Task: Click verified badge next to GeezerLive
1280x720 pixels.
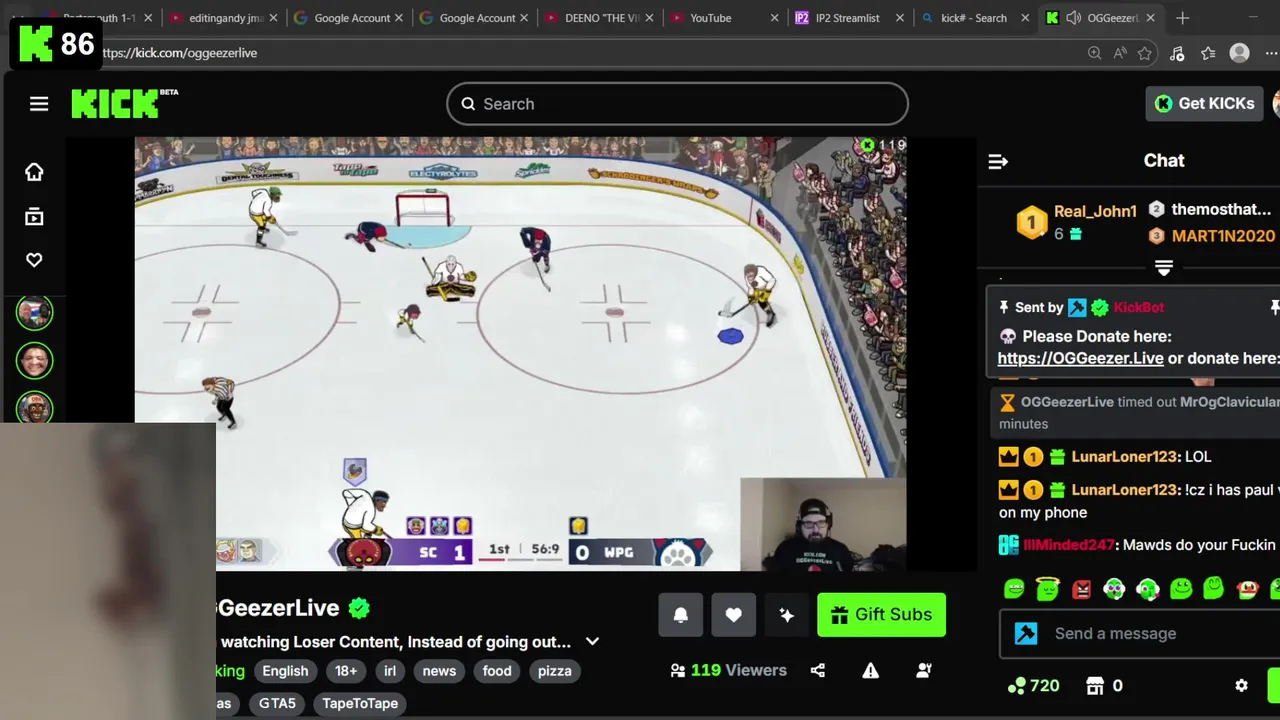Action: pos(359,608)
